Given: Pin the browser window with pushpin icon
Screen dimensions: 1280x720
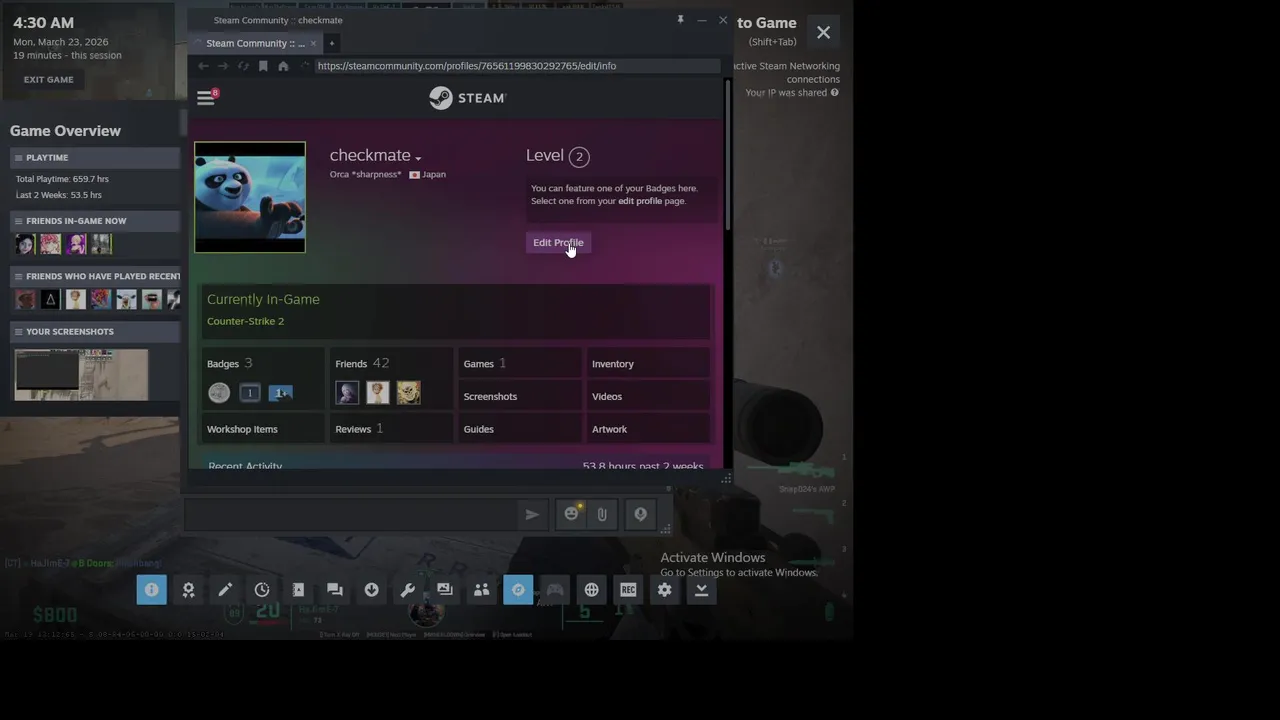Looking at the screenshot, I should (x=680, y=20).
